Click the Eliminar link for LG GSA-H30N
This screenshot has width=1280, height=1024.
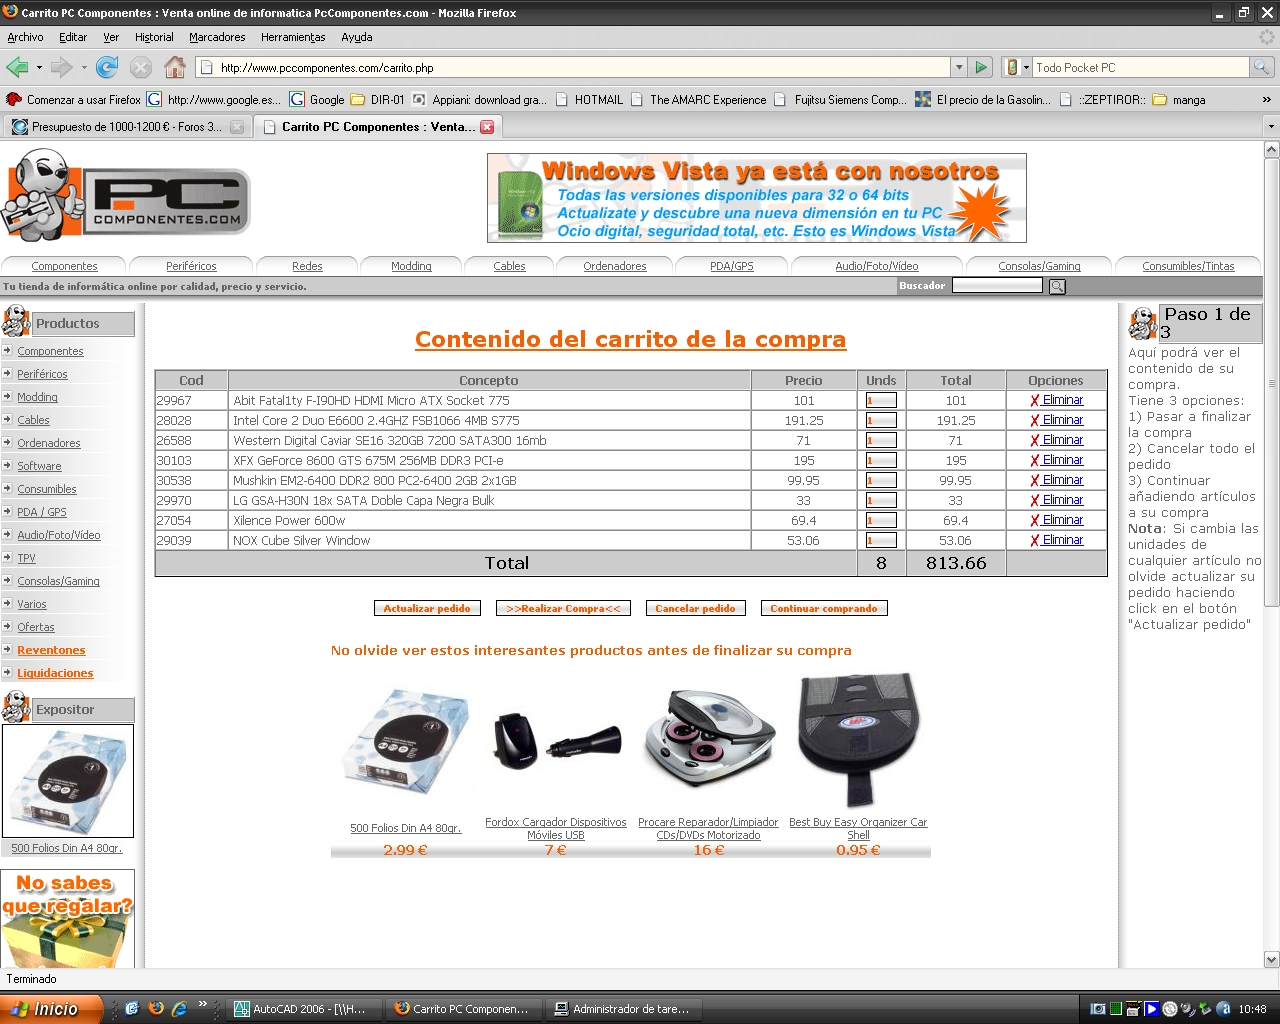1063,500
